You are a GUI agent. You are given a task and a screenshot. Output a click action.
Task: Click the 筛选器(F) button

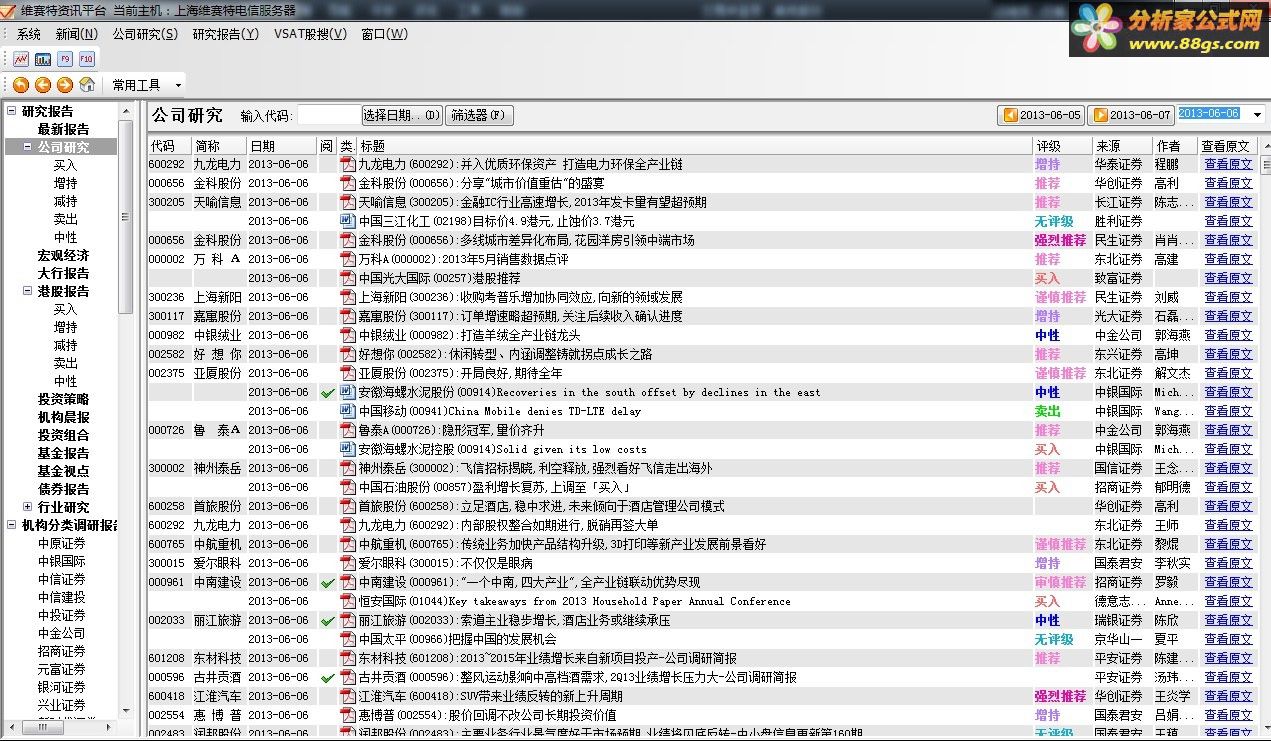tap(480, 115)
